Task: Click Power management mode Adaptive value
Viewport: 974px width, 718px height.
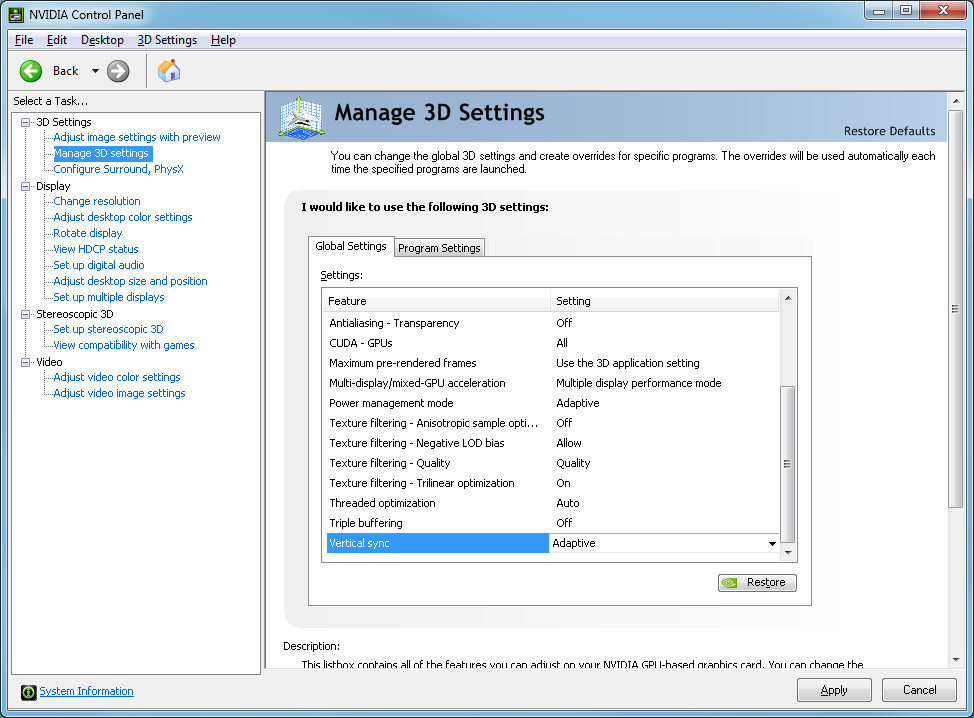Action: 578,403
